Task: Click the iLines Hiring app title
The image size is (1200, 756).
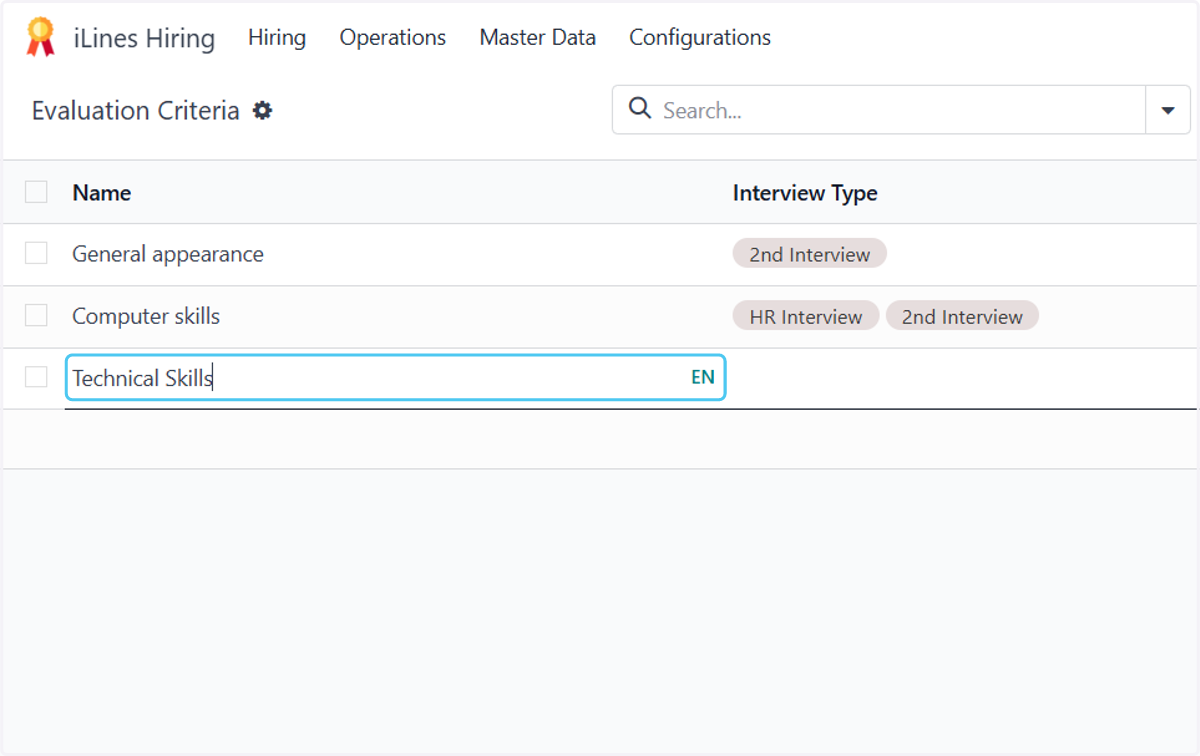Action: [144, 38]
